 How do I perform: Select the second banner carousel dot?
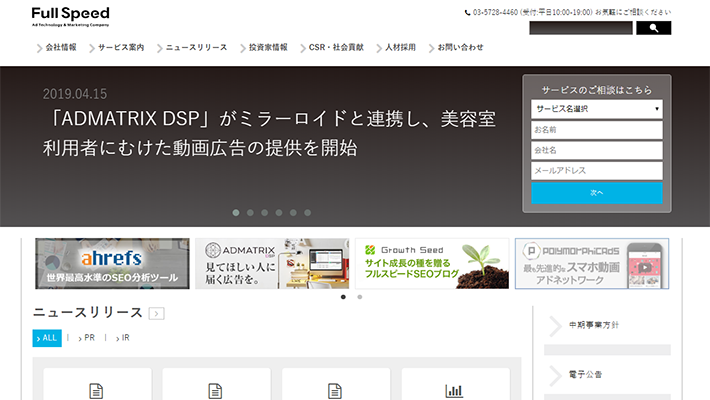[x=360, y=297]
